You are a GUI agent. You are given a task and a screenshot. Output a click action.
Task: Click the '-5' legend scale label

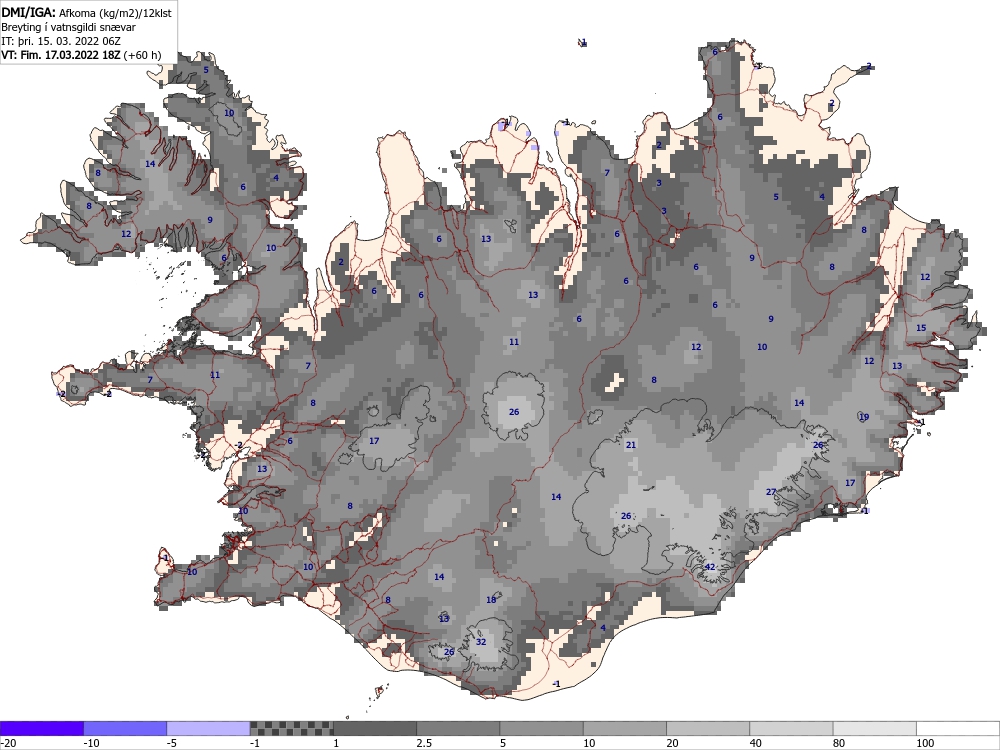pyautogui.click(x=172, y=743)
